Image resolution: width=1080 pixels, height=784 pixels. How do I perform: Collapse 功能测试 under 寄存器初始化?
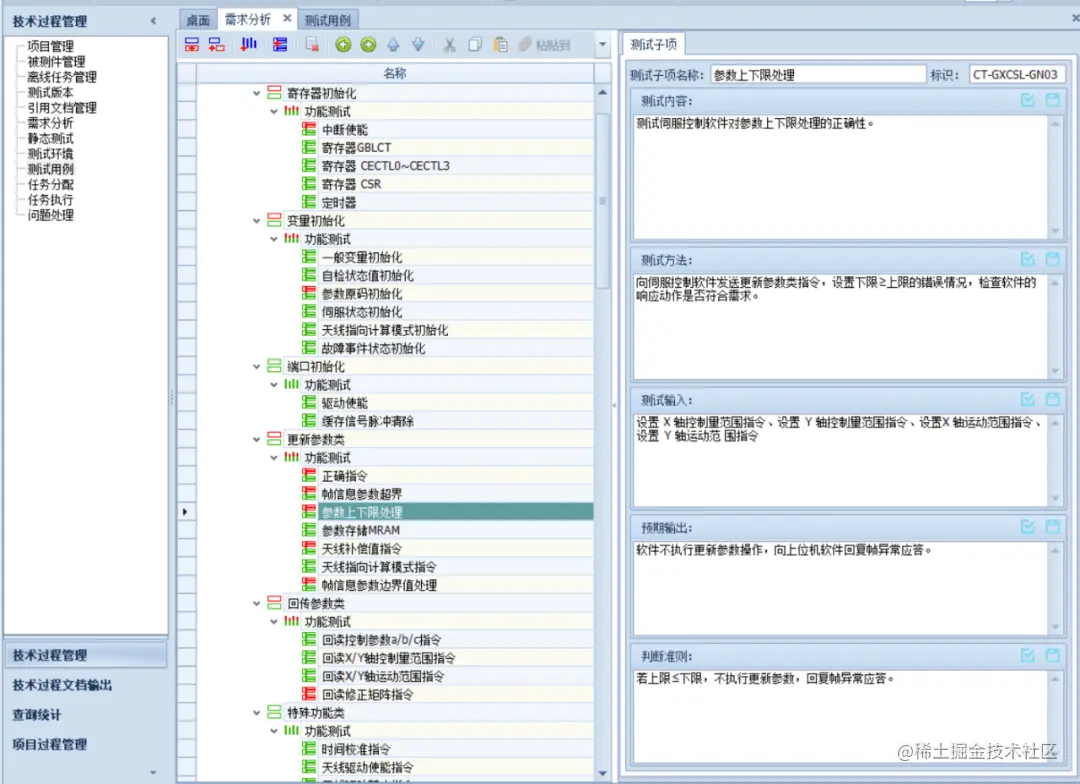pyautogui.click(x=273, y=111)
